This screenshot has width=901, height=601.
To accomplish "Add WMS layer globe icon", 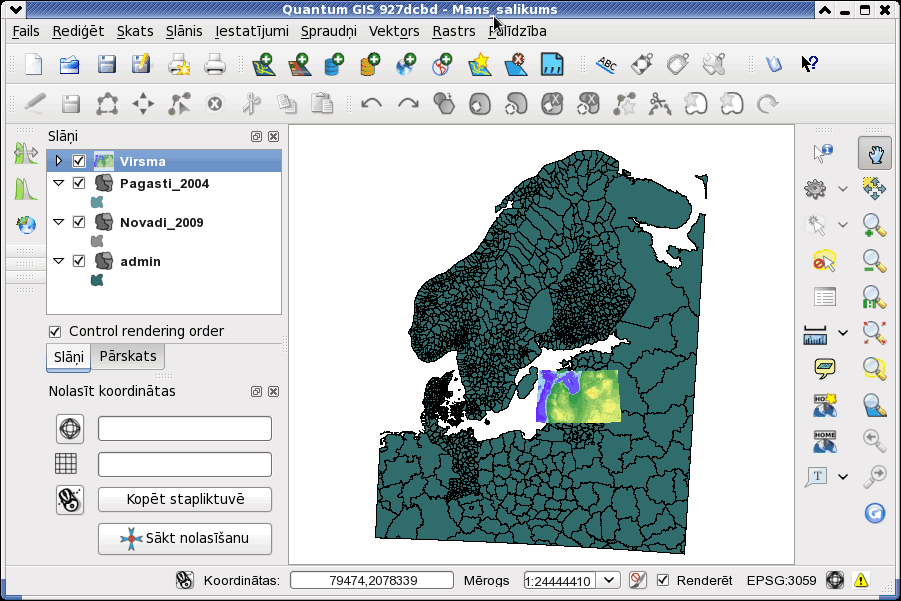I will [406, 64].
